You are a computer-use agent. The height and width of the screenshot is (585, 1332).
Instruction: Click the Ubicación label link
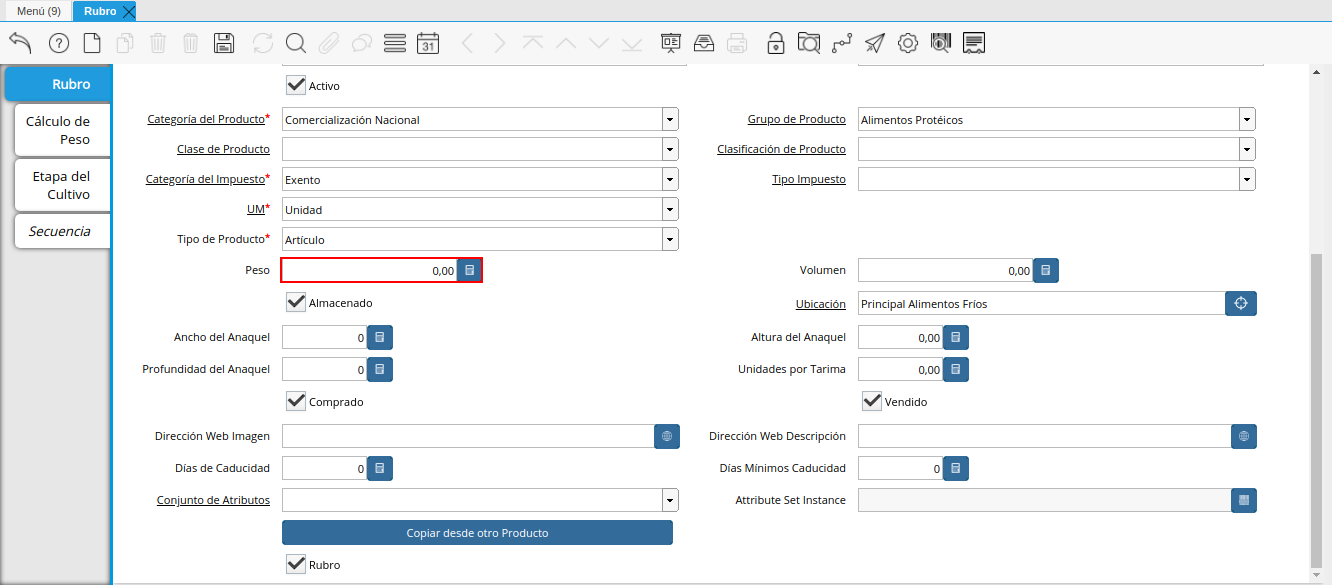click(820, 304)
